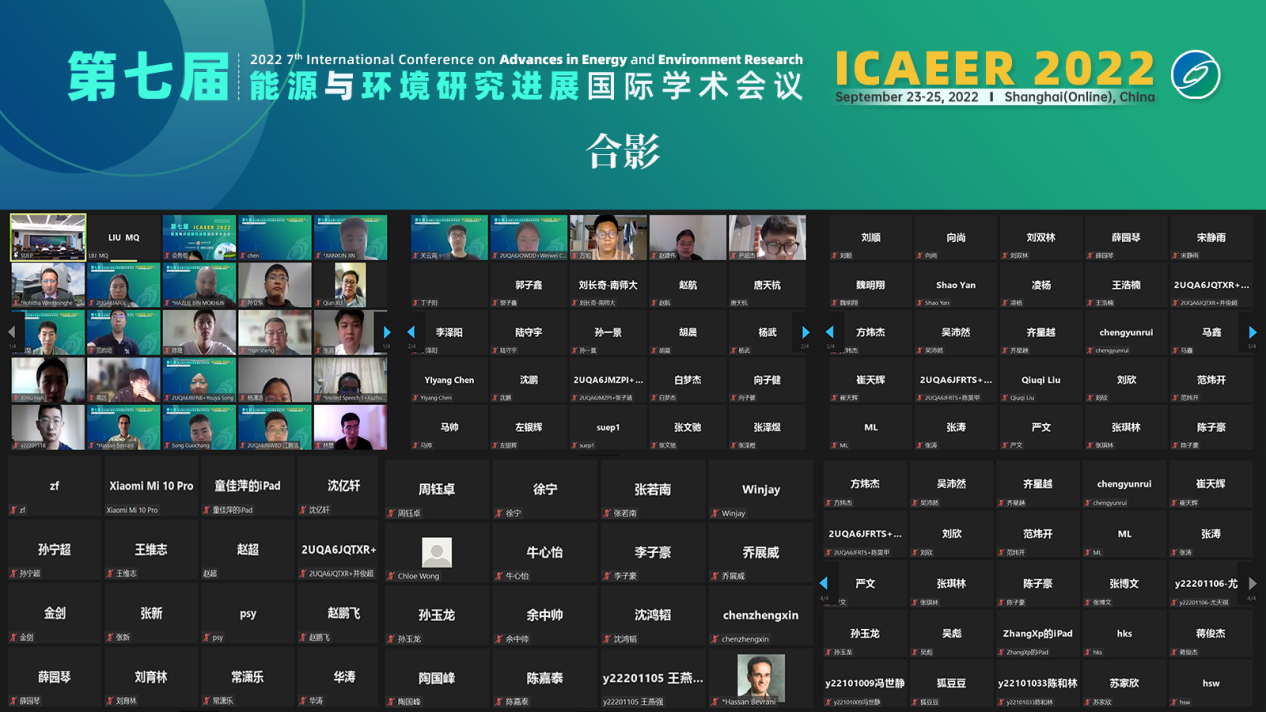Click muted mic icon next to chenzhengxin label
Viewport: 1266px width, 712px height.
point(715,639)
